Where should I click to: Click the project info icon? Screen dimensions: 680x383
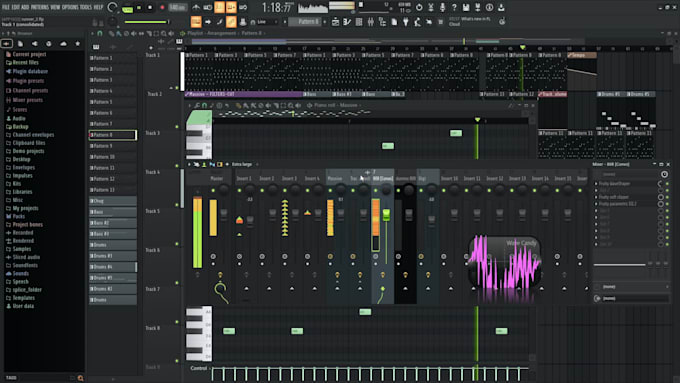coord(489,7)
